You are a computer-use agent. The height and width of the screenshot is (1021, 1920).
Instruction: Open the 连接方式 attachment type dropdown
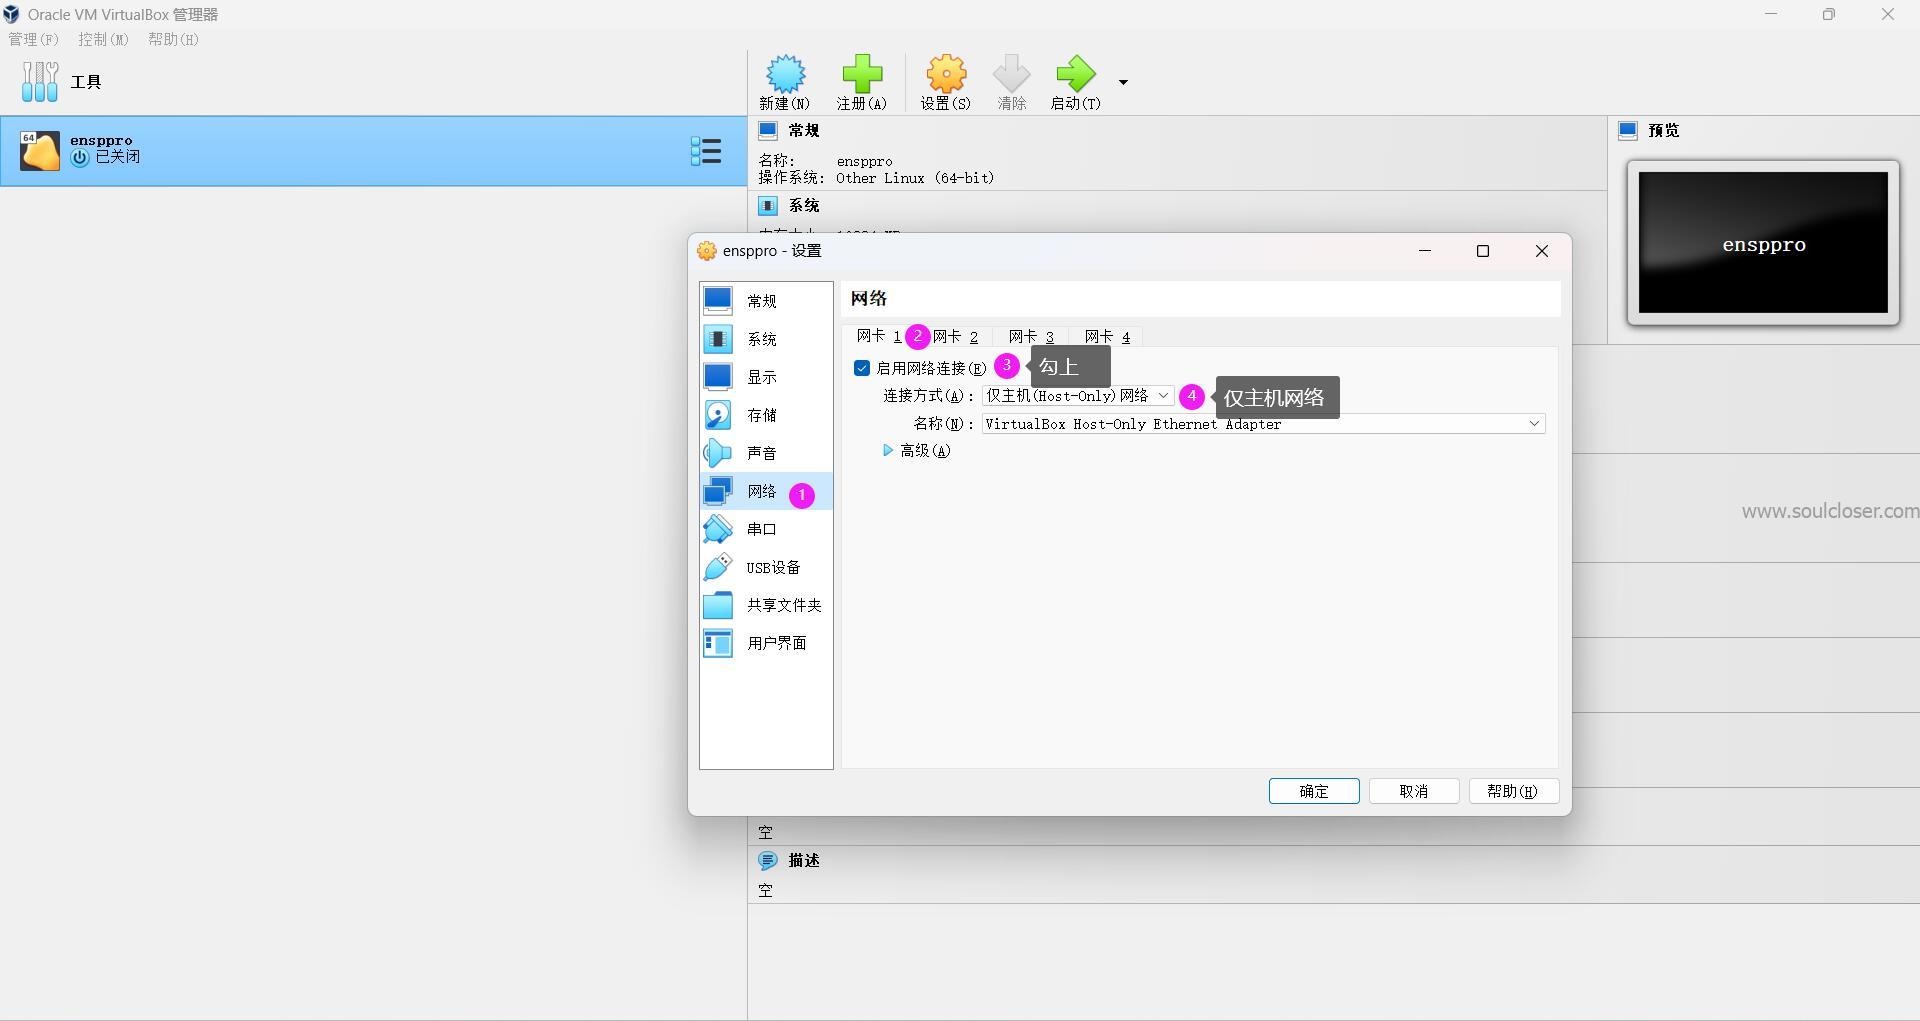(x=1078, y=396)
